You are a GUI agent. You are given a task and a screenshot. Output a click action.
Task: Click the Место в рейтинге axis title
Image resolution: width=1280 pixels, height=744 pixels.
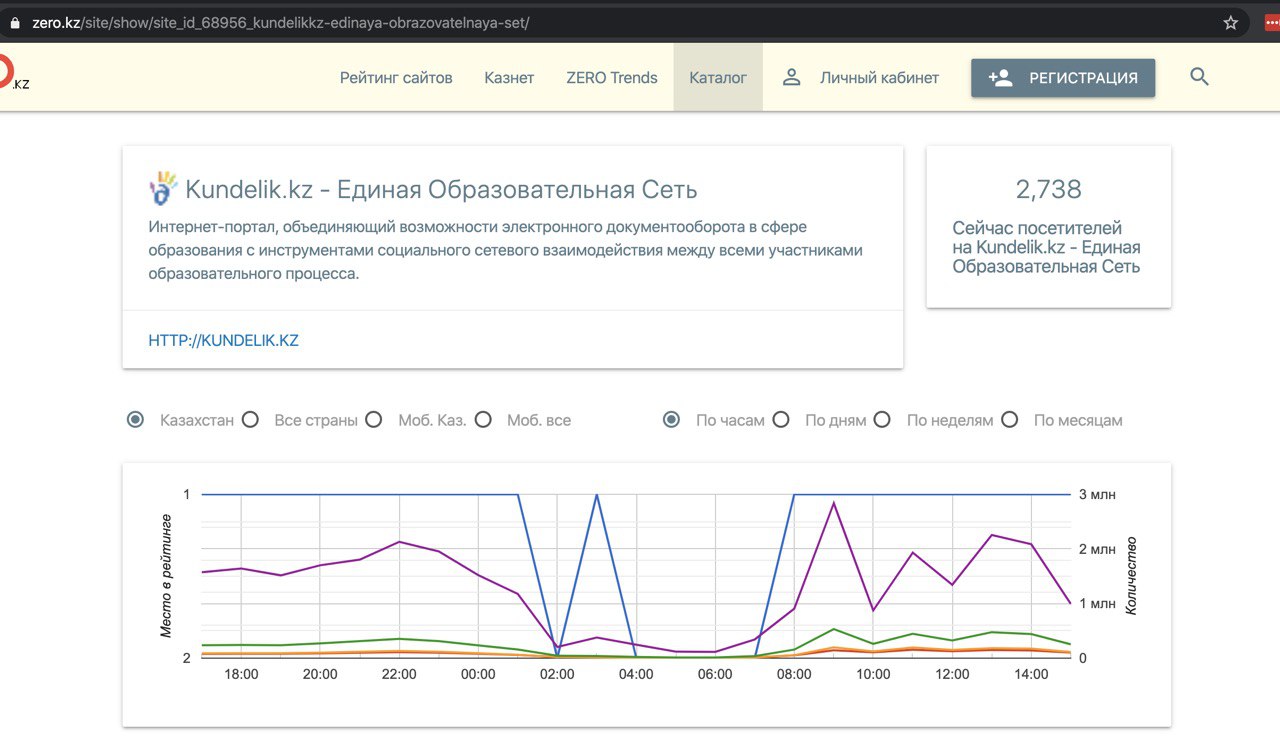166,576
